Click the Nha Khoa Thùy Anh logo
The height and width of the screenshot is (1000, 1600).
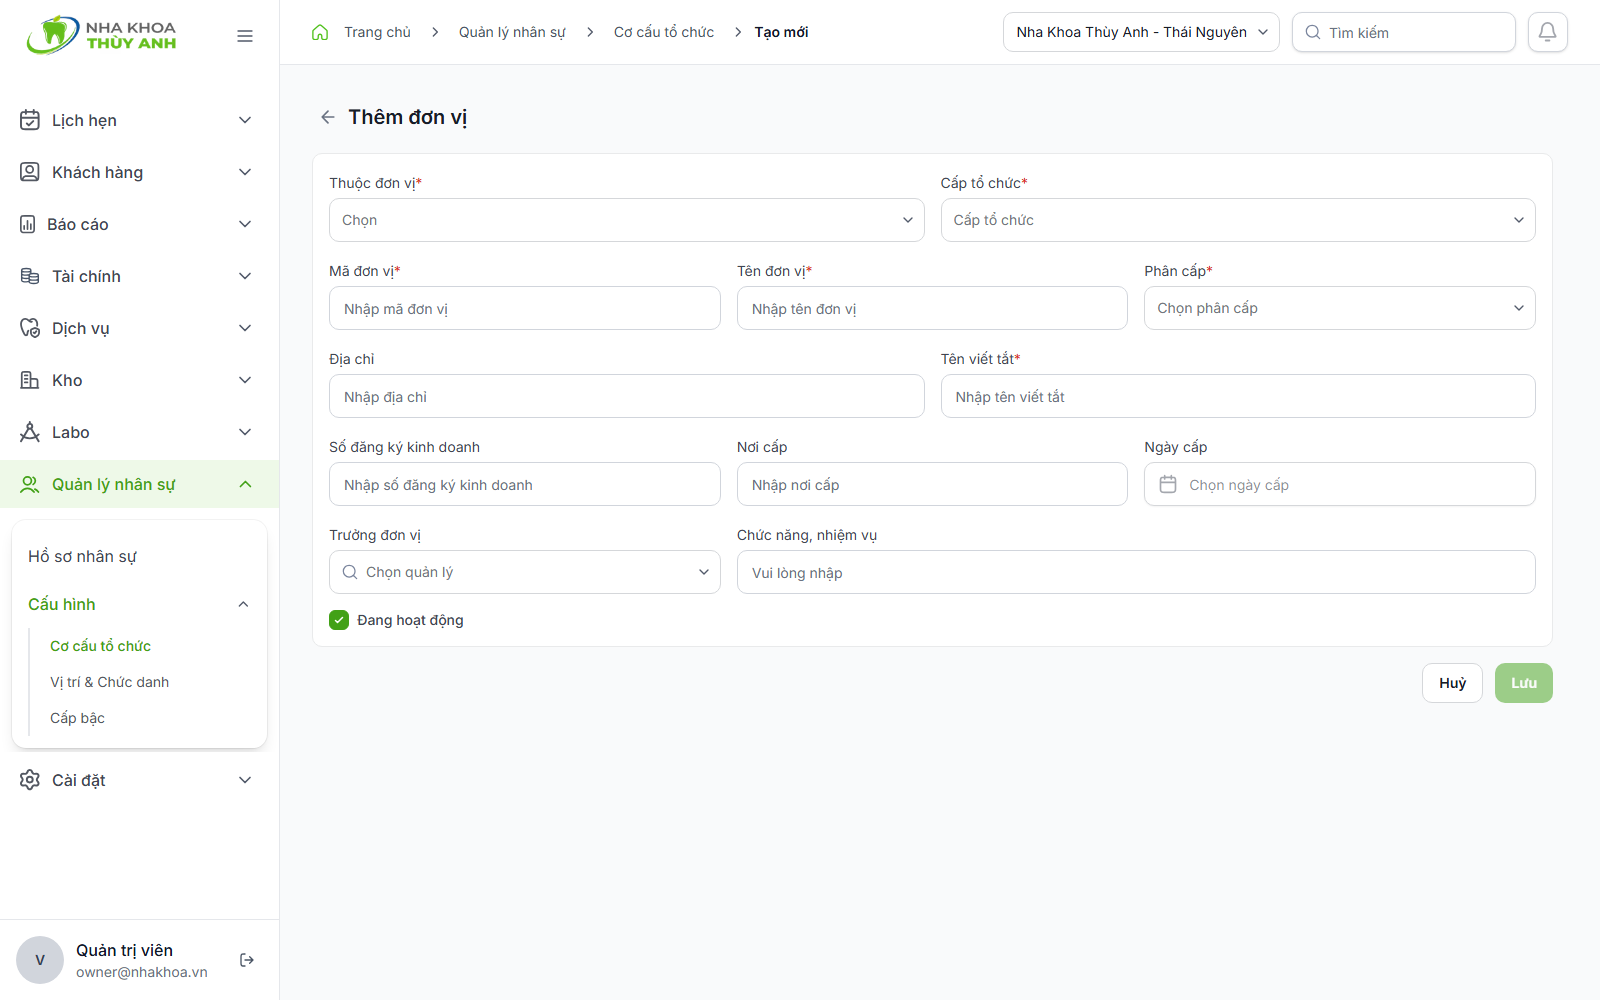pyautogui.click(x=102, y=35)
